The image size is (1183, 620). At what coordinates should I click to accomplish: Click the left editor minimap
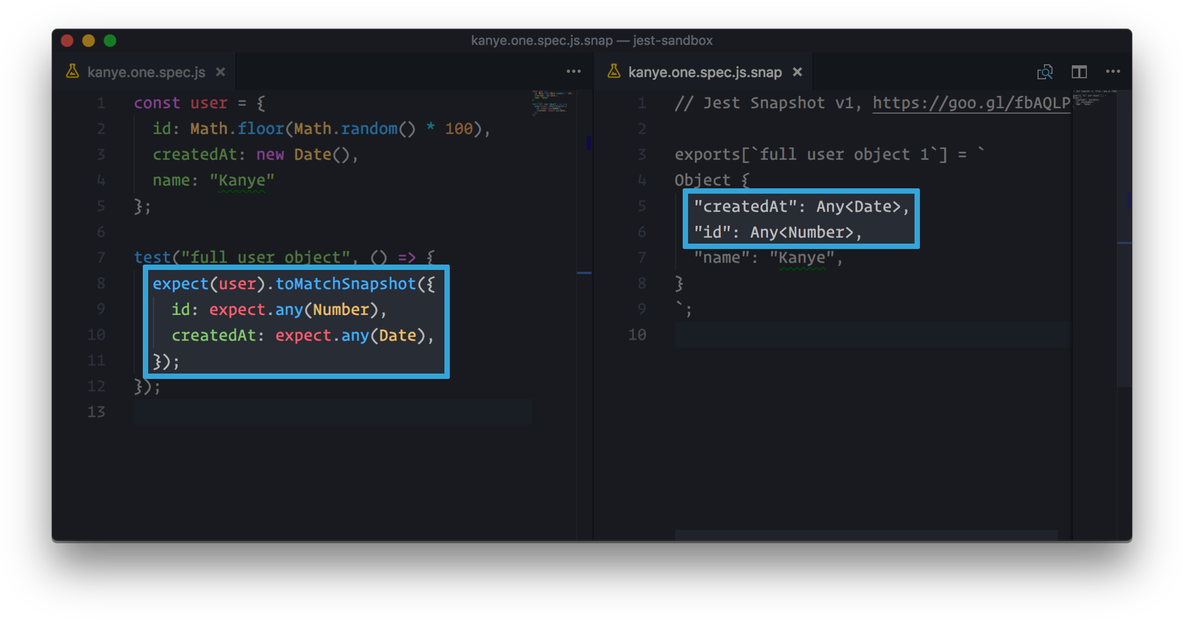pos(551,102)
